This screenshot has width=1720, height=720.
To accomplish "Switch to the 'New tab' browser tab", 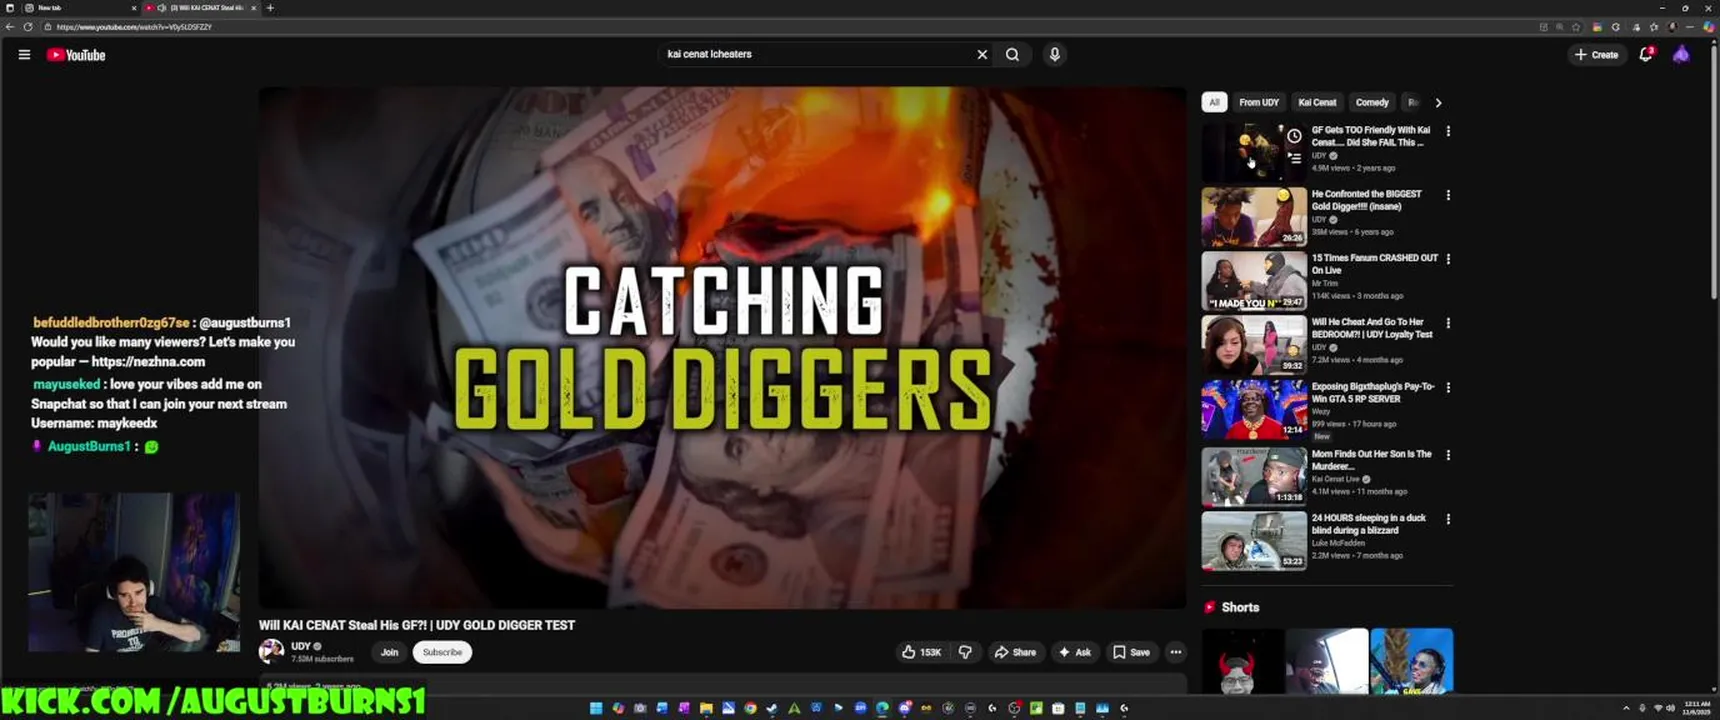I will [x=80, y=8].
